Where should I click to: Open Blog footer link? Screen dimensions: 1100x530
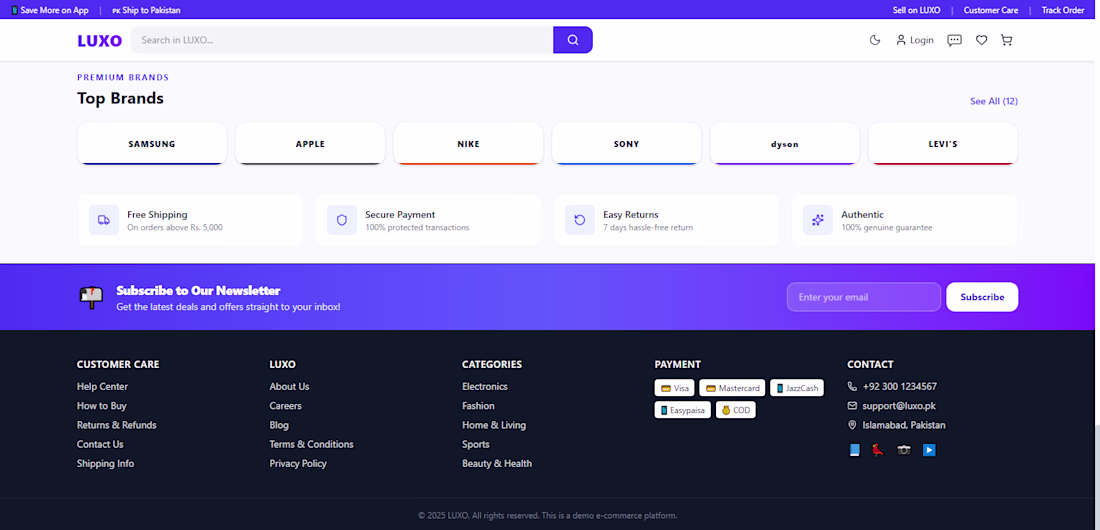point(279,425)
